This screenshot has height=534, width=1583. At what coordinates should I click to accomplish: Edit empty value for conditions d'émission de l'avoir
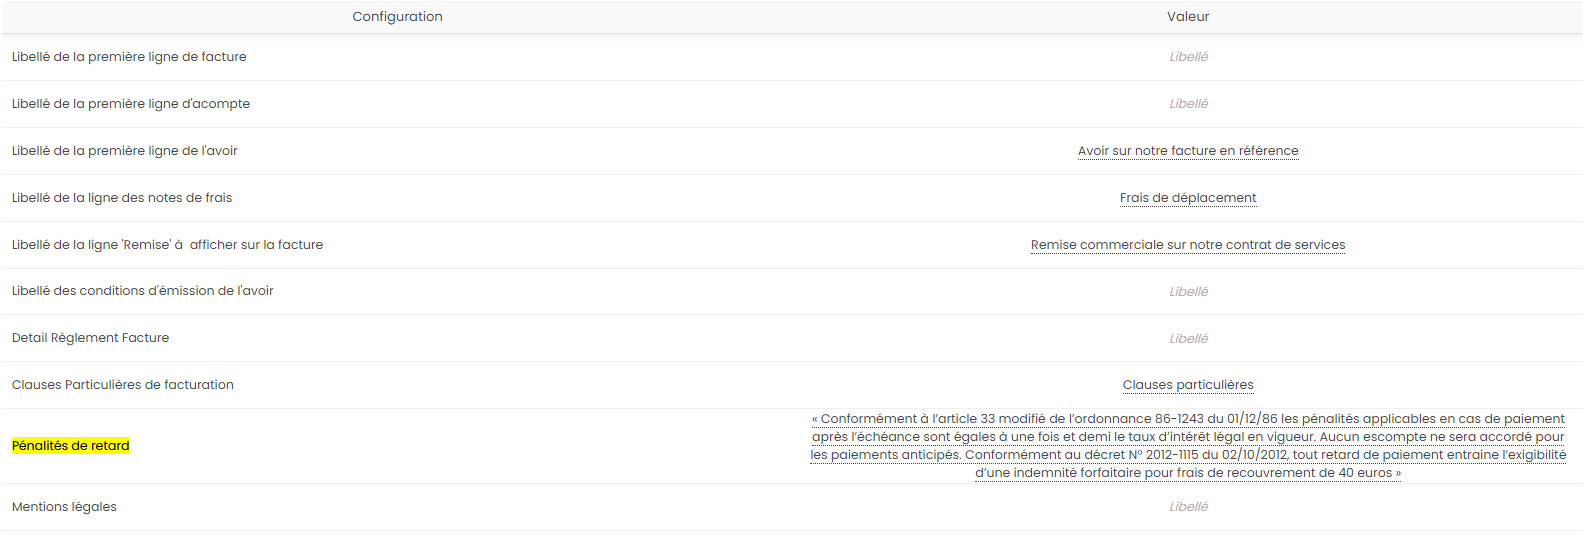tap(1188, 292)
